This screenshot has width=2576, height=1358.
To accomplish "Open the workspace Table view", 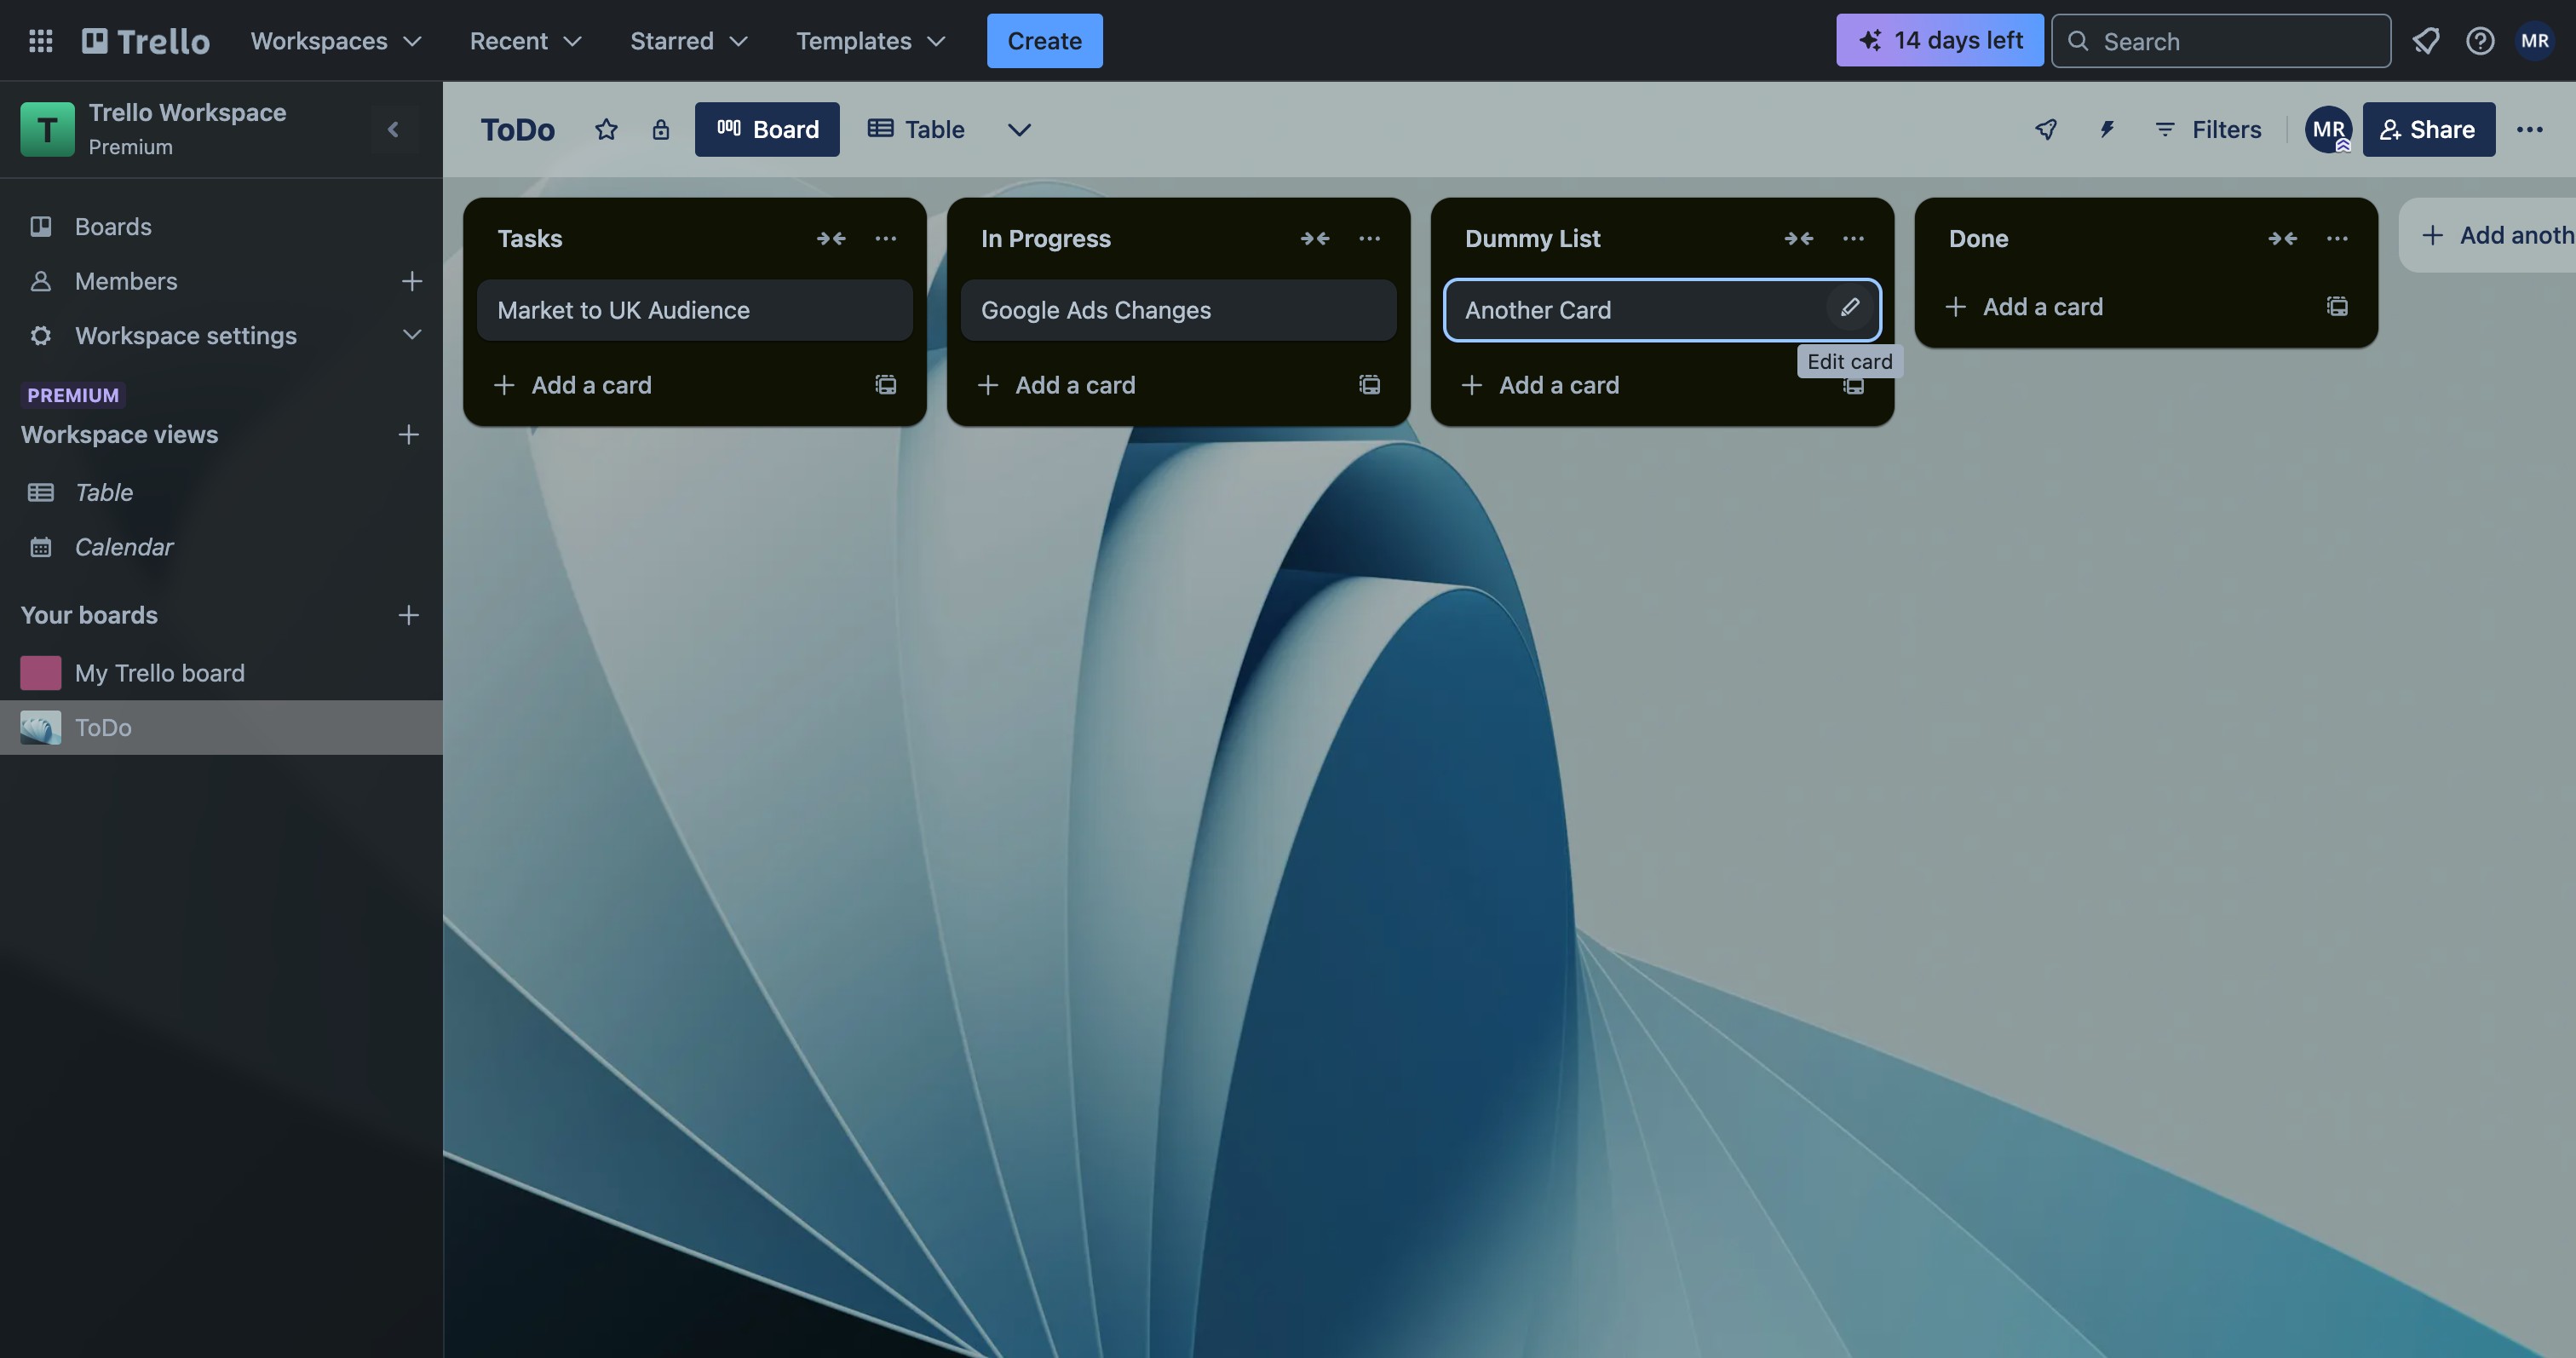I will point(221,493).
